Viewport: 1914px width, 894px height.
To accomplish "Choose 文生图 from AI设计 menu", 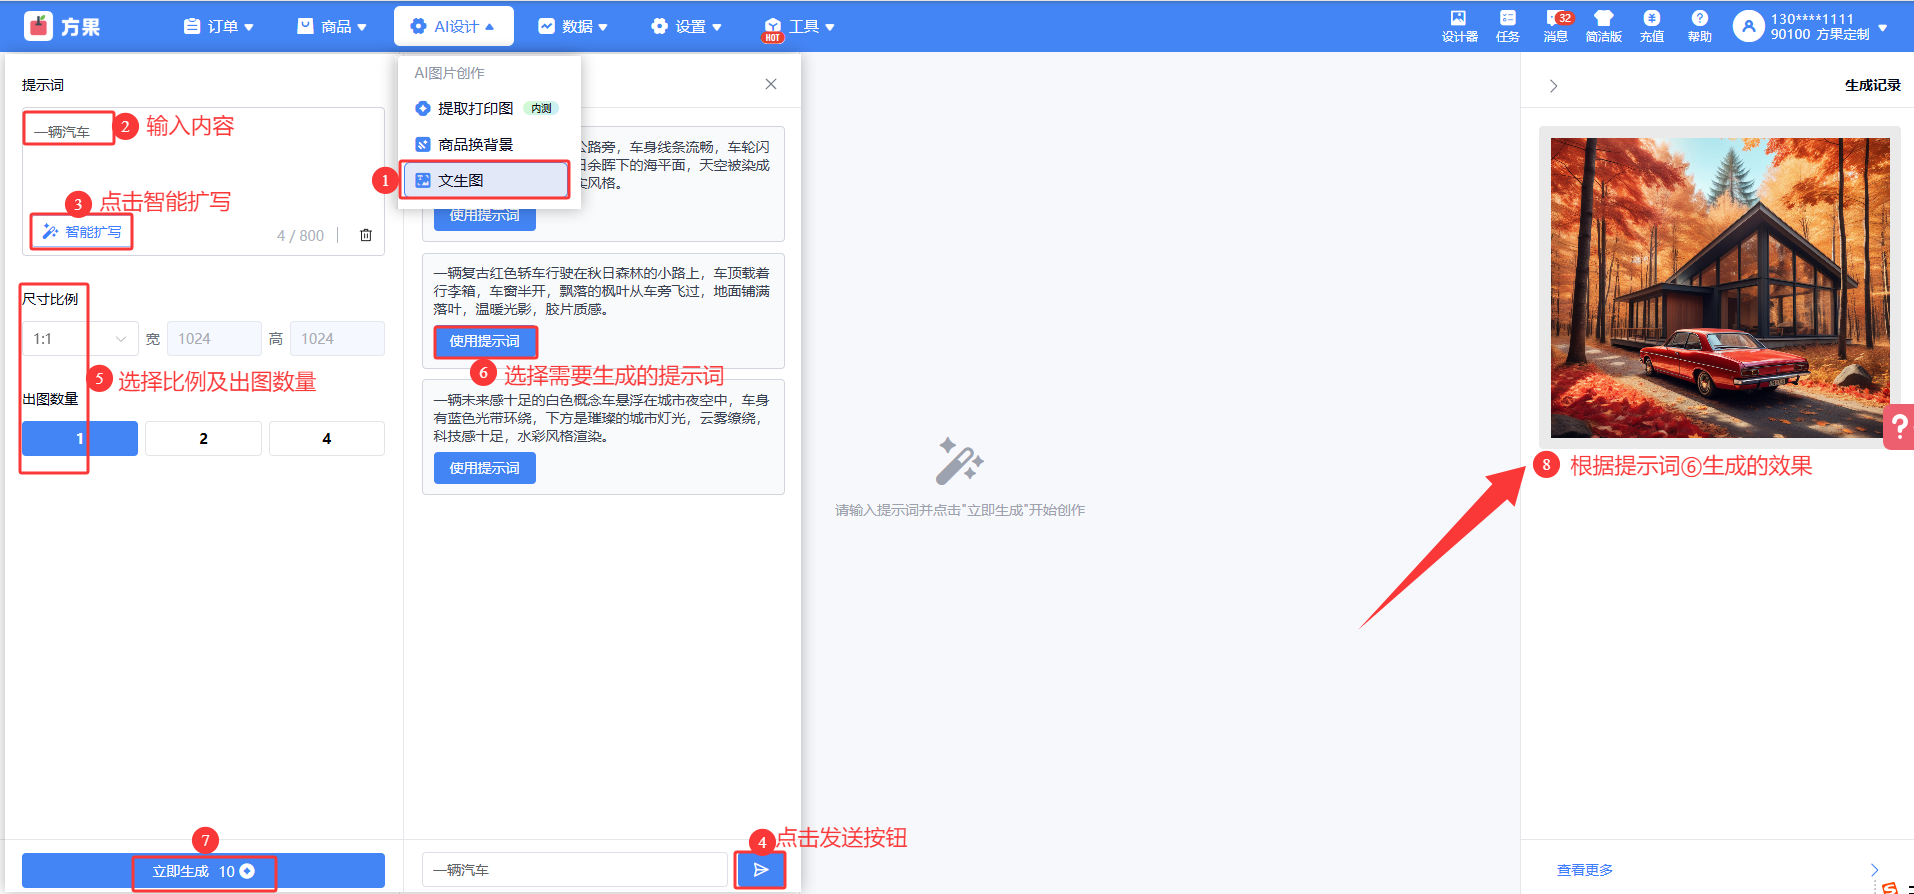I will [x=487, y=180].
